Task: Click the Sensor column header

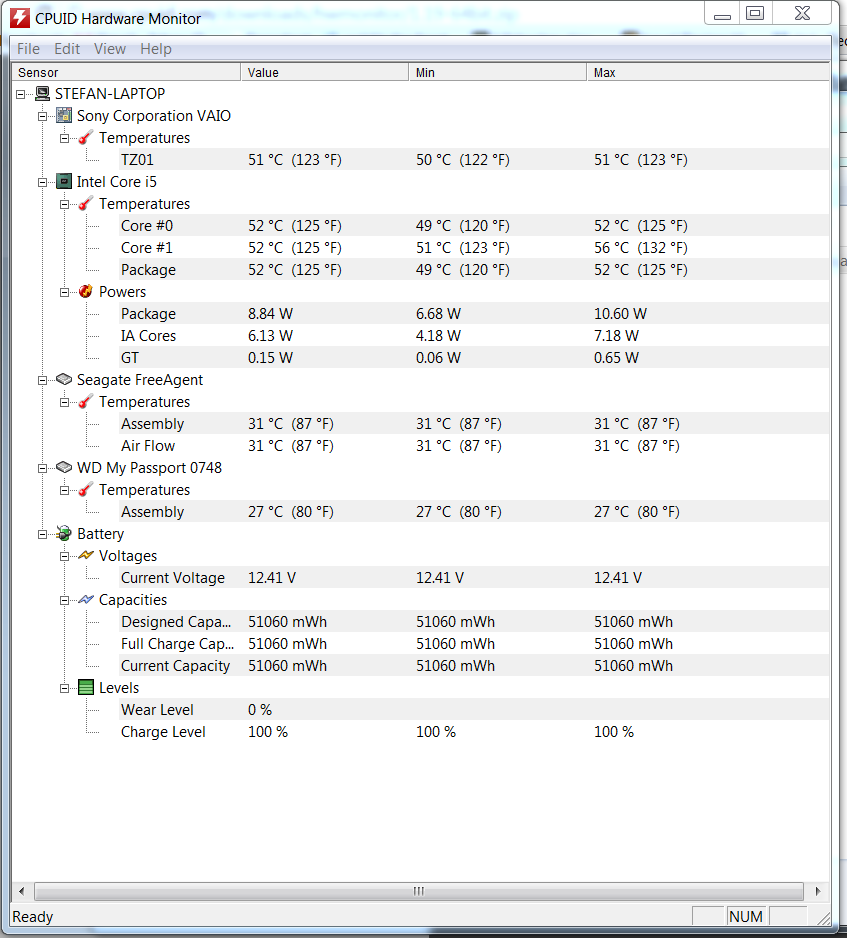Action: pyautogui.click(x=126, y=72)
